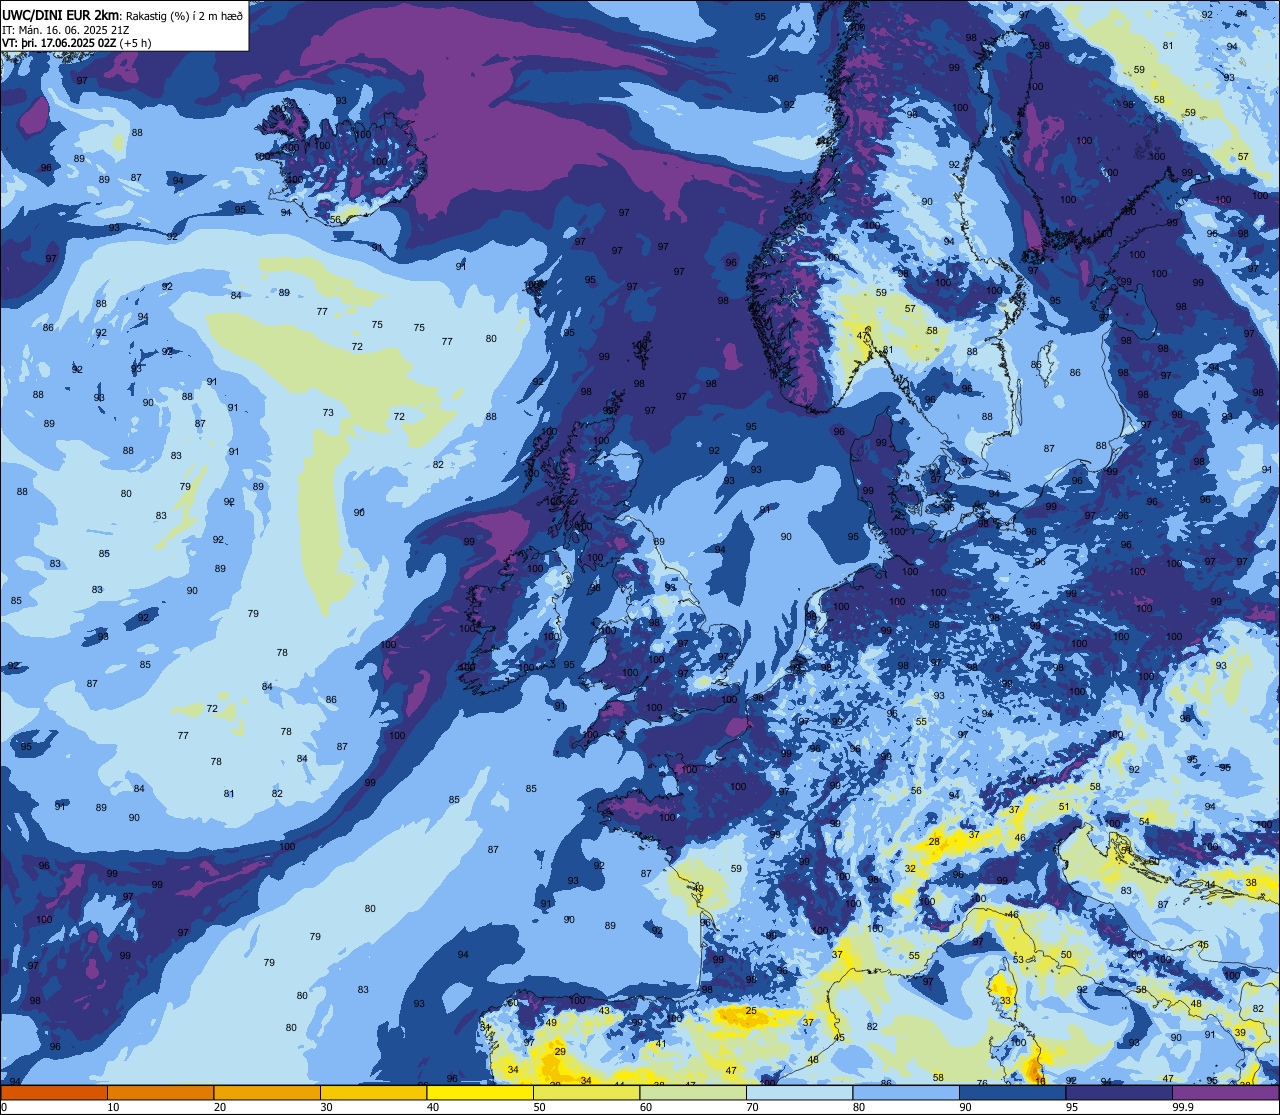1280x1115 pixels.
Task: Click the humidity value "53" on the map
Action: [1018, 959]
